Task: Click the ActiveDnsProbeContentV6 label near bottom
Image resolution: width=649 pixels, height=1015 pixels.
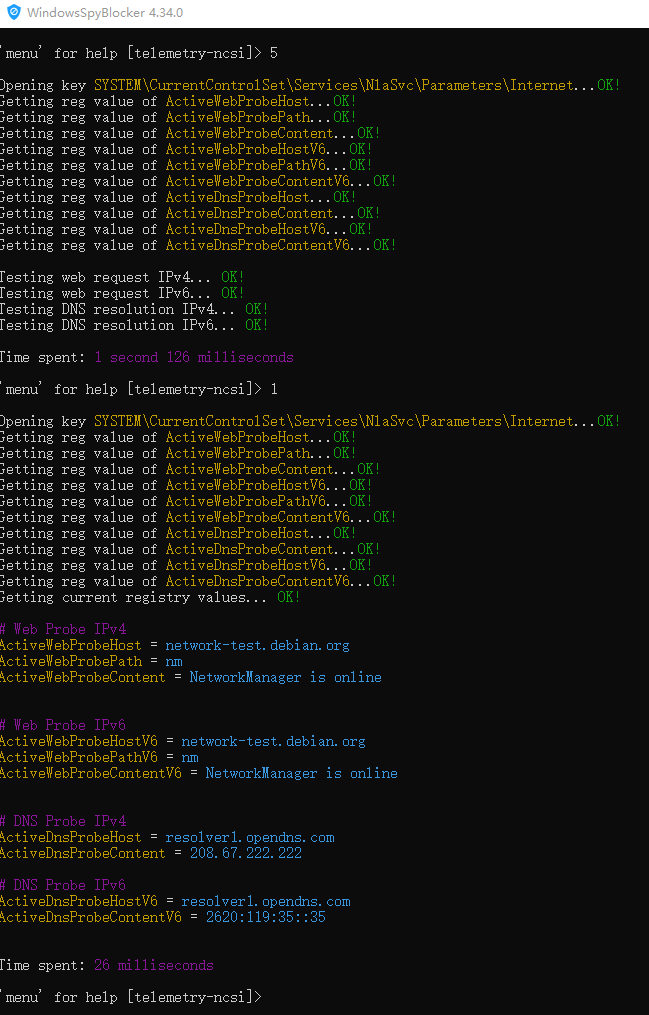Action: click(91, 917)
